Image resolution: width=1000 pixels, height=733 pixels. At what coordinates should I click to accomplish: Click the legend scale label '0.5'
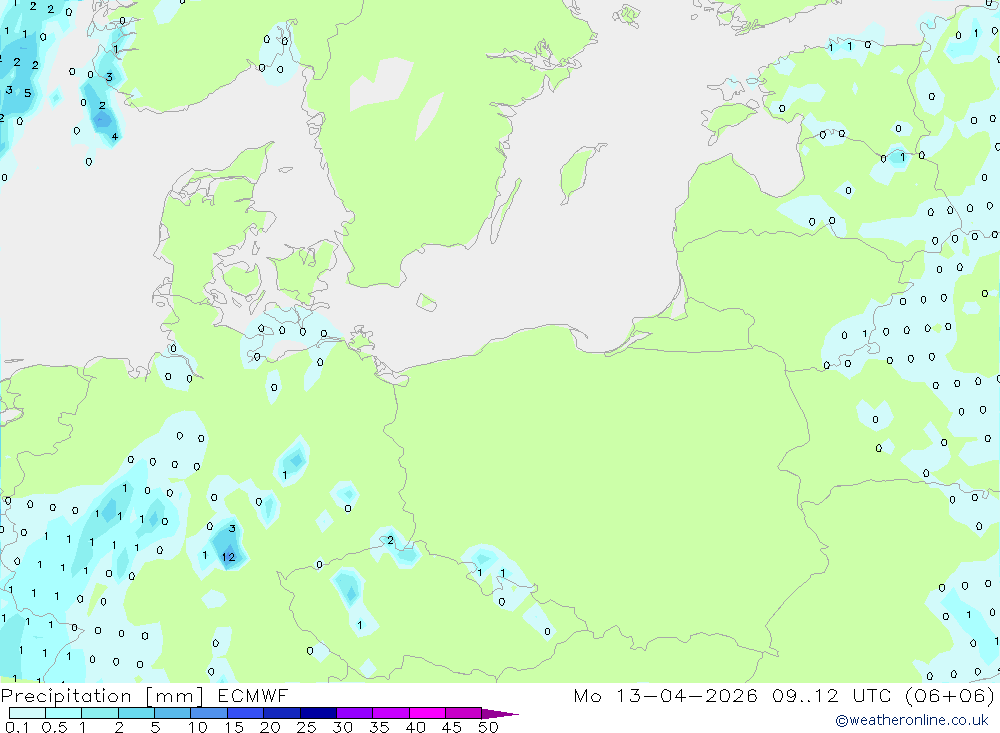[x=54, y=727]
